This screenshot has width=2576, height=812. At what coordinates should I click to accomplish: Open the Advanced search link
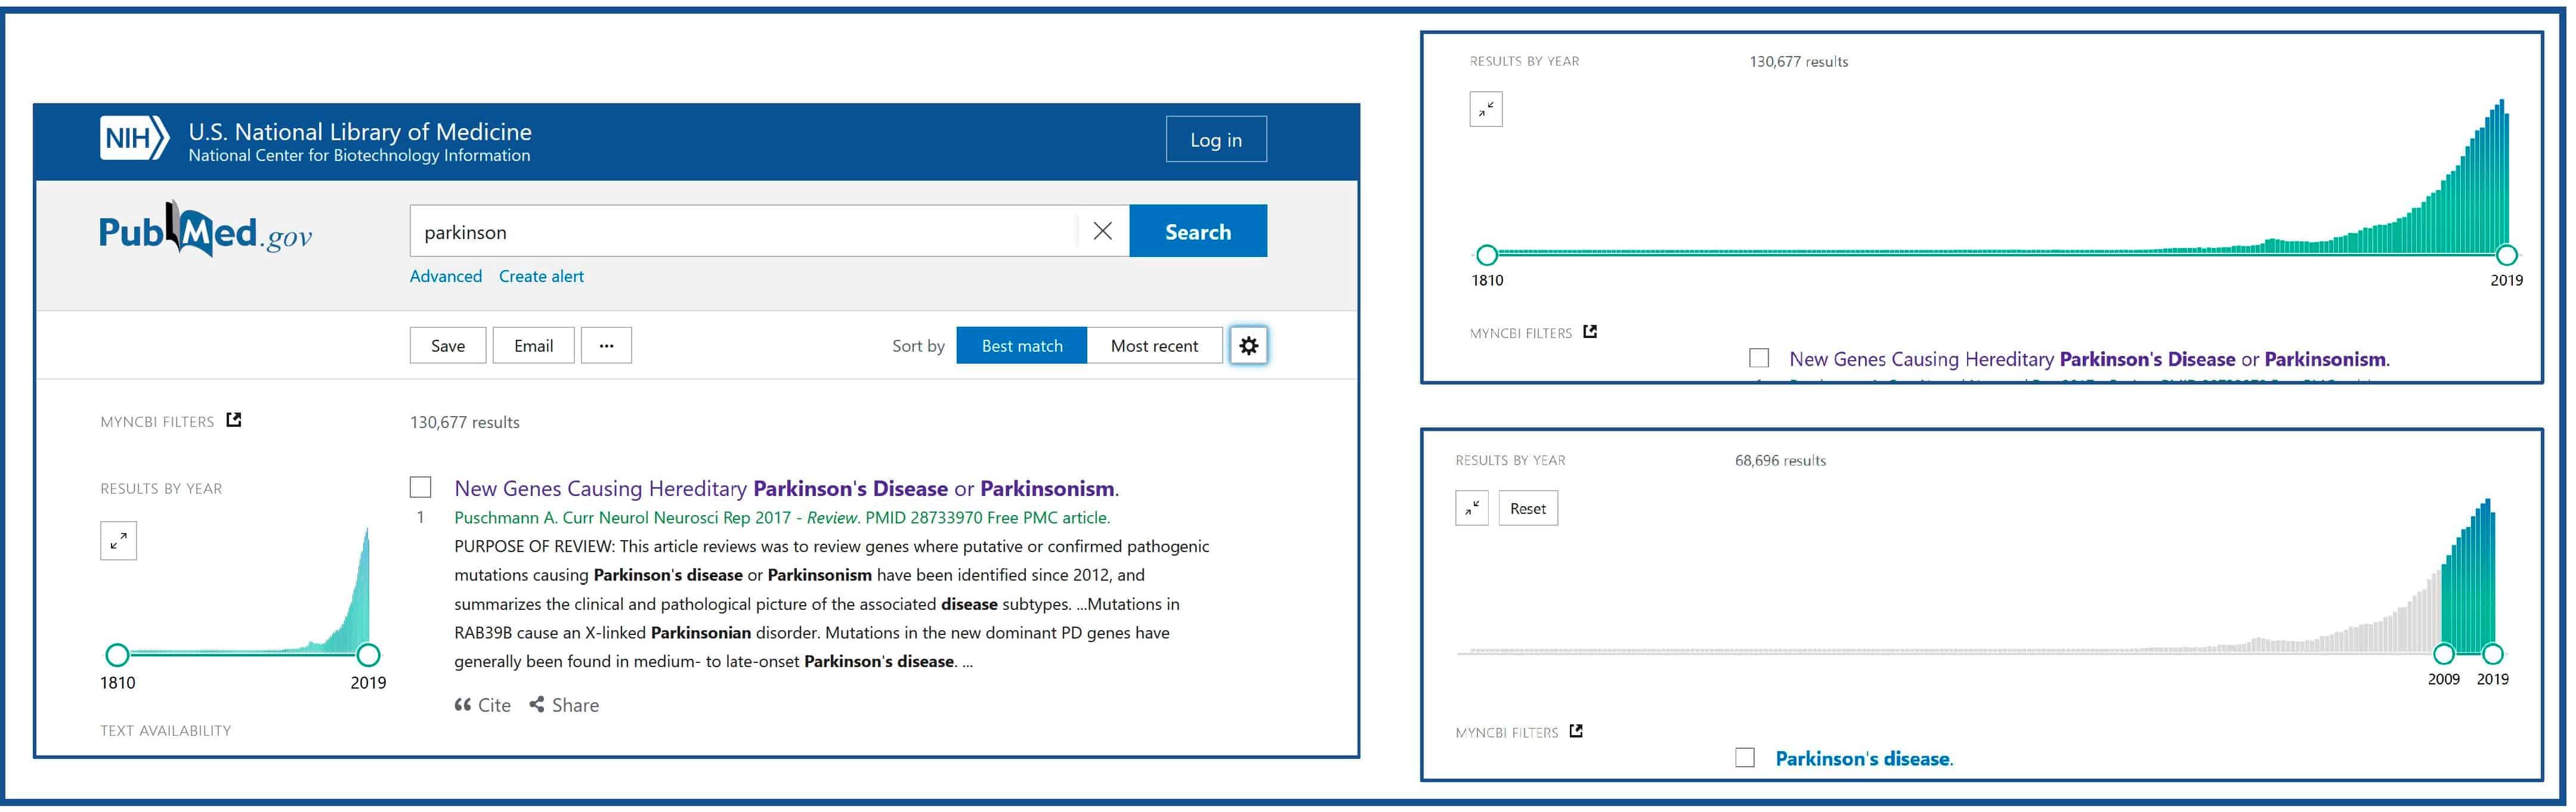coord(446,276)
